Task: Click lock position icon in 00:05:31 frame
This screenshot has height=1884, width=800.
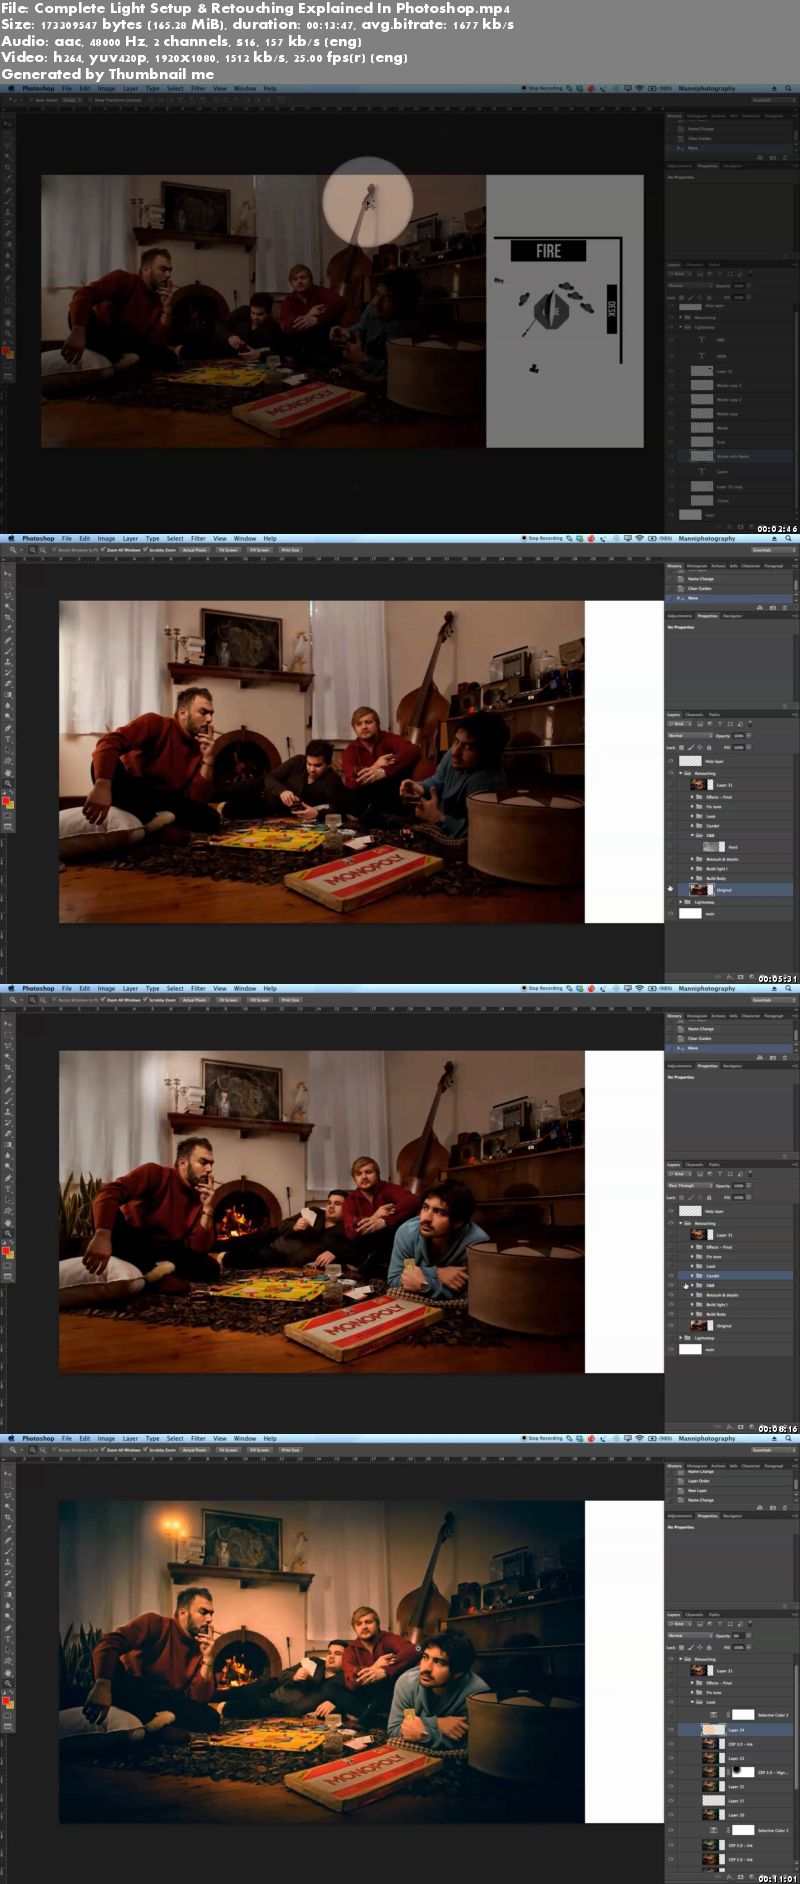Action: (x=700, y=748)
